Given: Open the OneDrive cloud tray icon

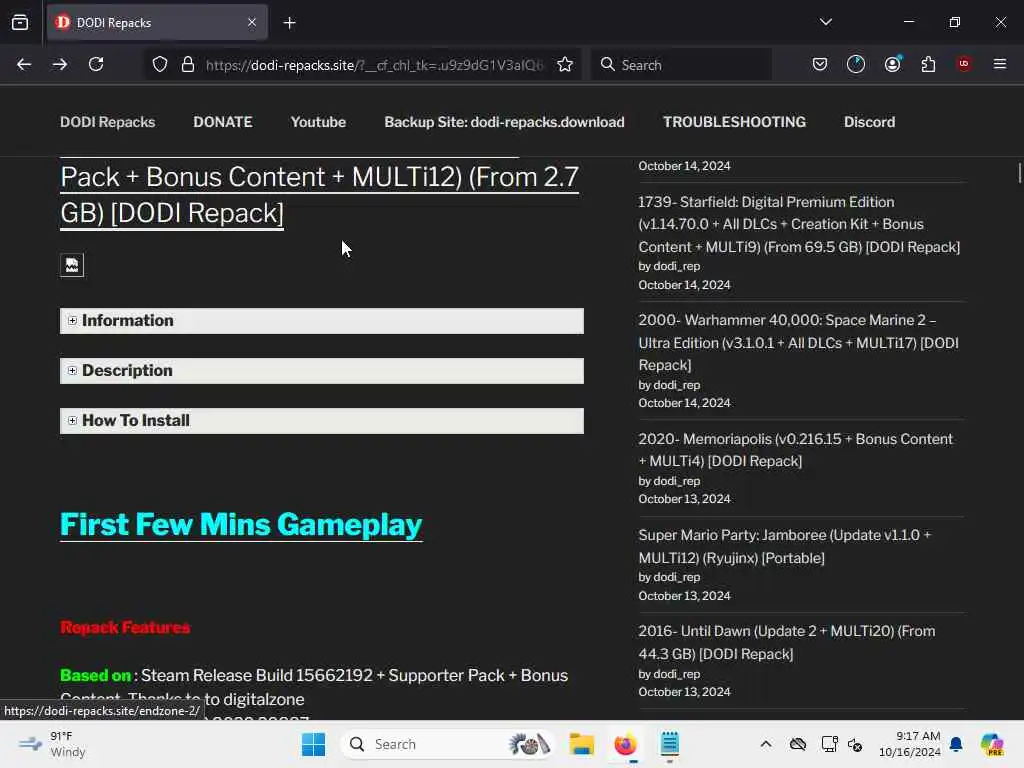Looking at the screenshot, I should tap(797, 744).
